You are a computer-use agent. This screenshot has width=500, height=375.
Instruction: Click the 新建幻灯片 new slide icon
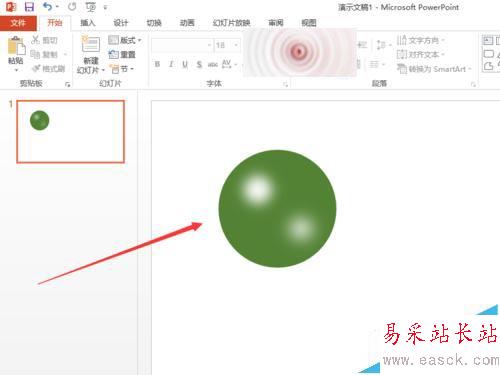click(x=91, y=44)
